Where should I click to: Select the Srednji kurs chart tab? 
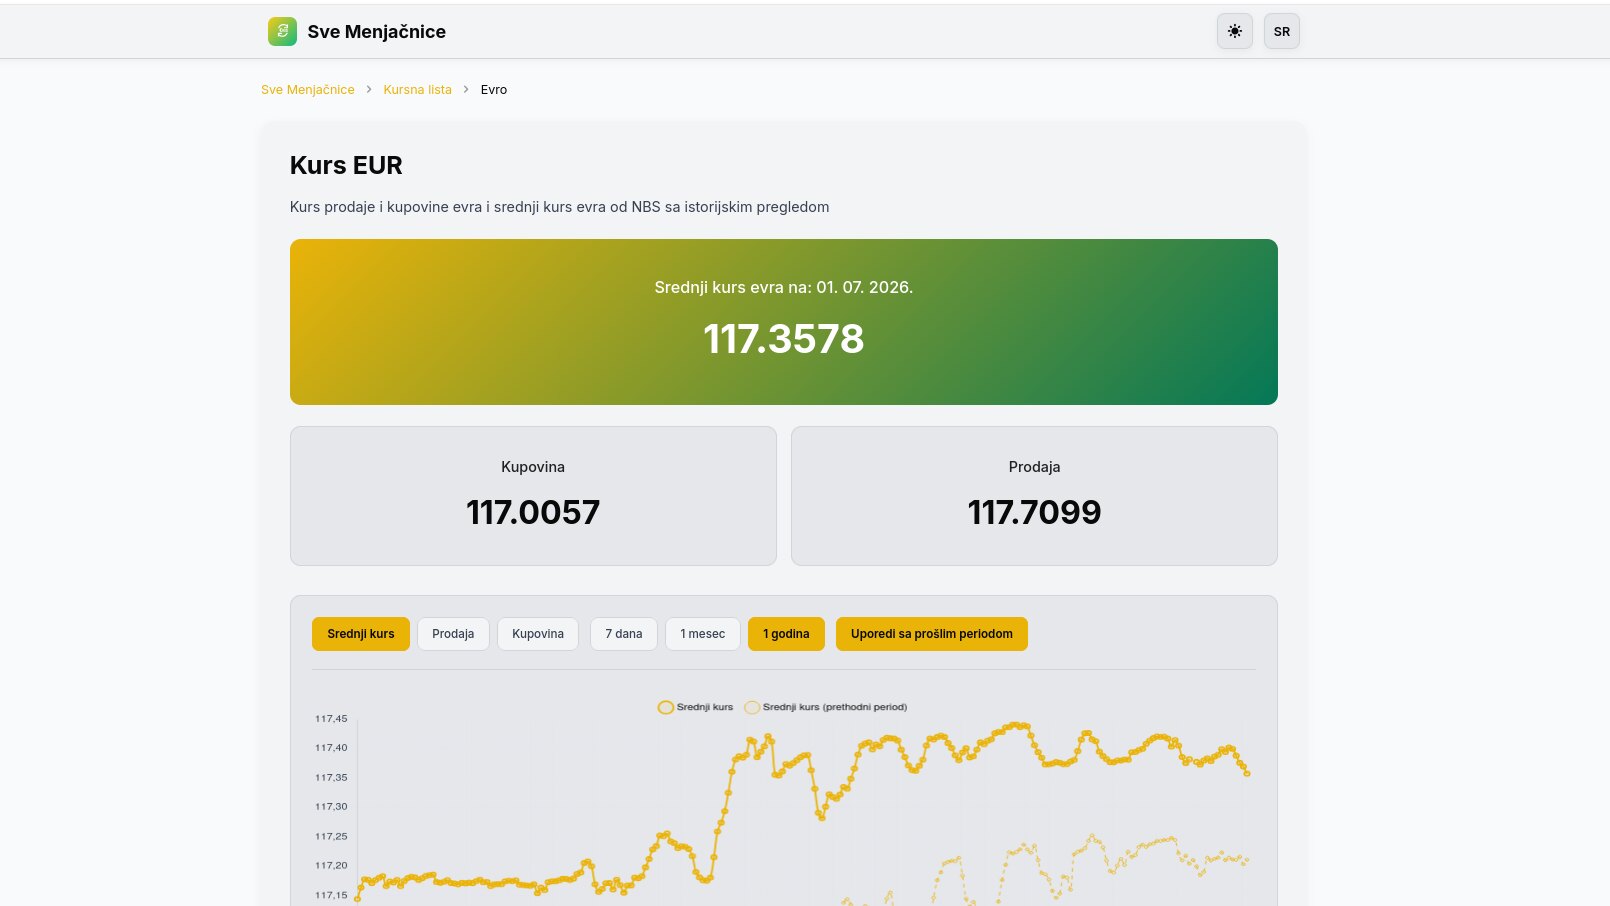tap(361, 634)
